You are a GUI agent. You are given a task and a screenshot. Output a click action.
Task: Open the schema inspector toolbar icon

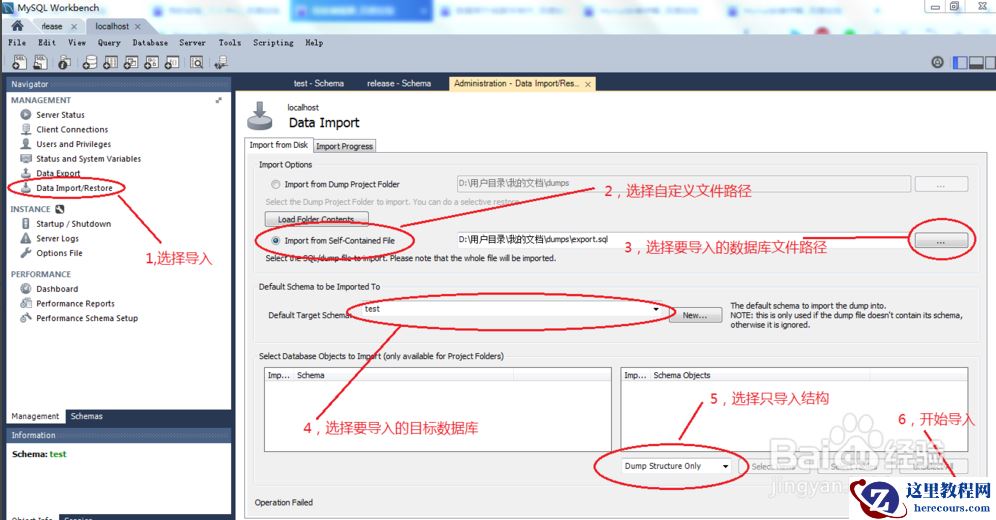tap(64, 62)
